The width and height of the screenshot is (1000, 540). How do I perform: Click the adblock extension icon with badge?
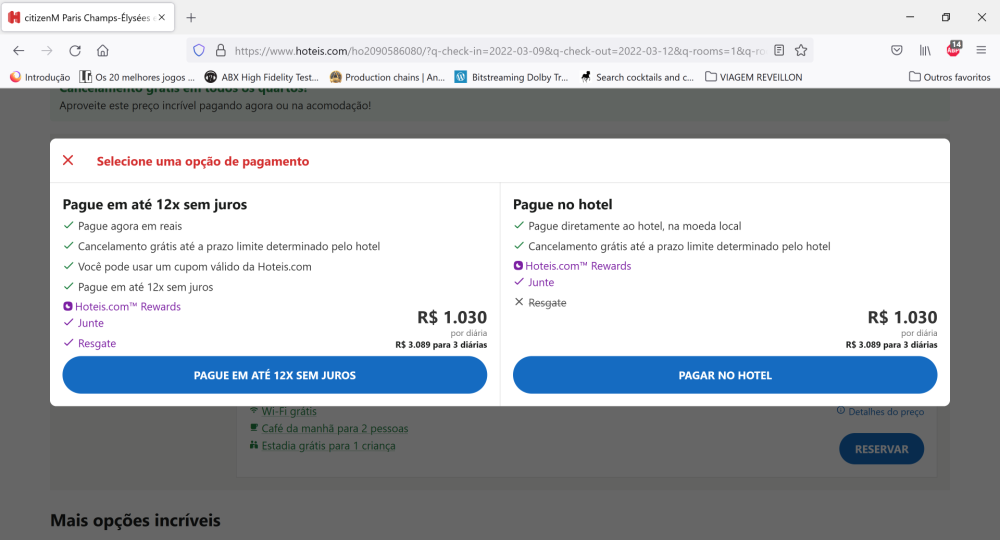coord(953,50)
